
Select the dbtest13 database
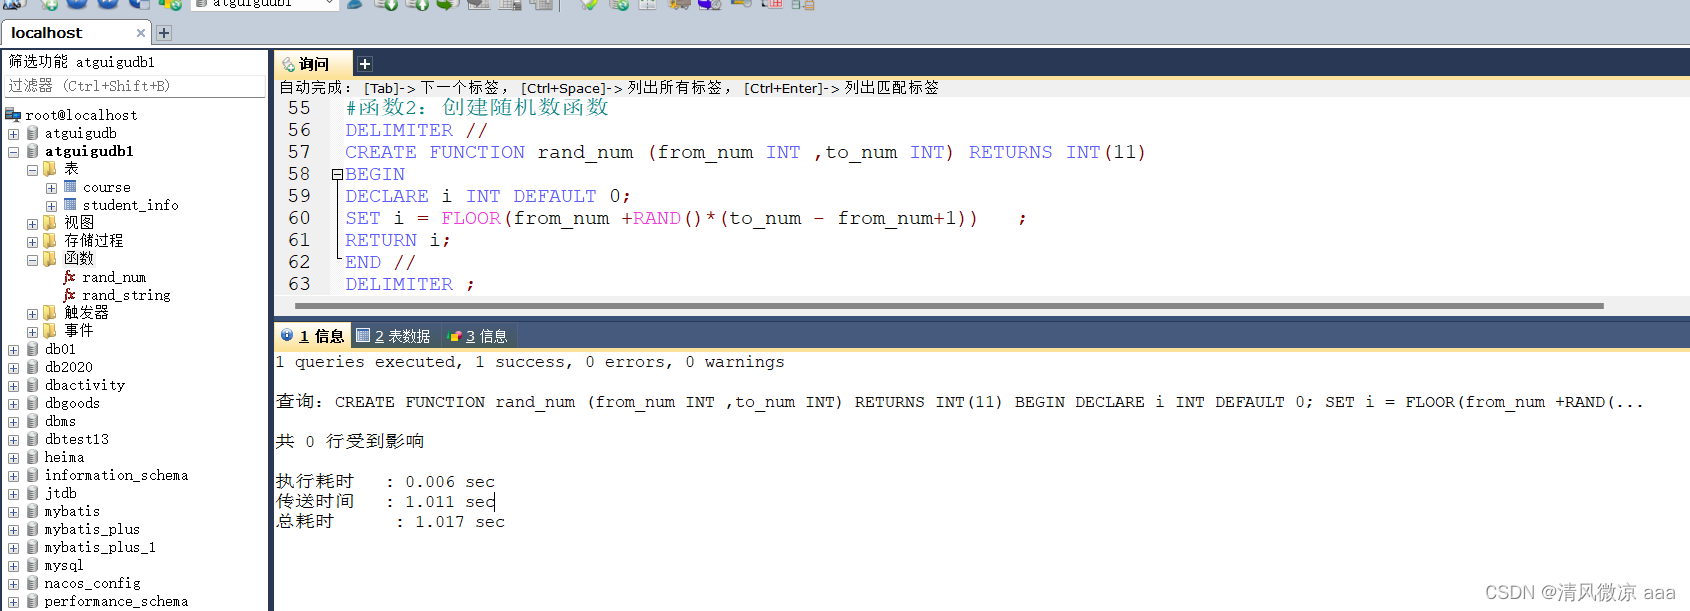77,439
